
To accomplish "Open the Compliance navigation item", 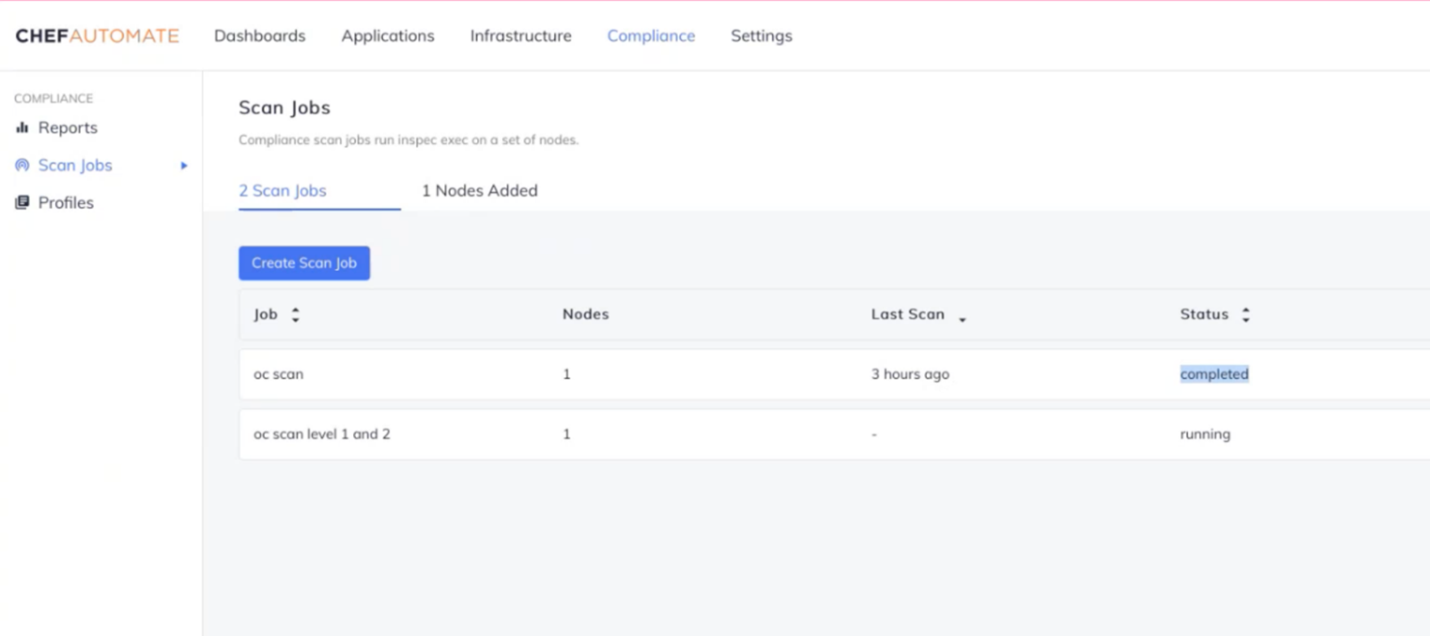I will point(651,36).
